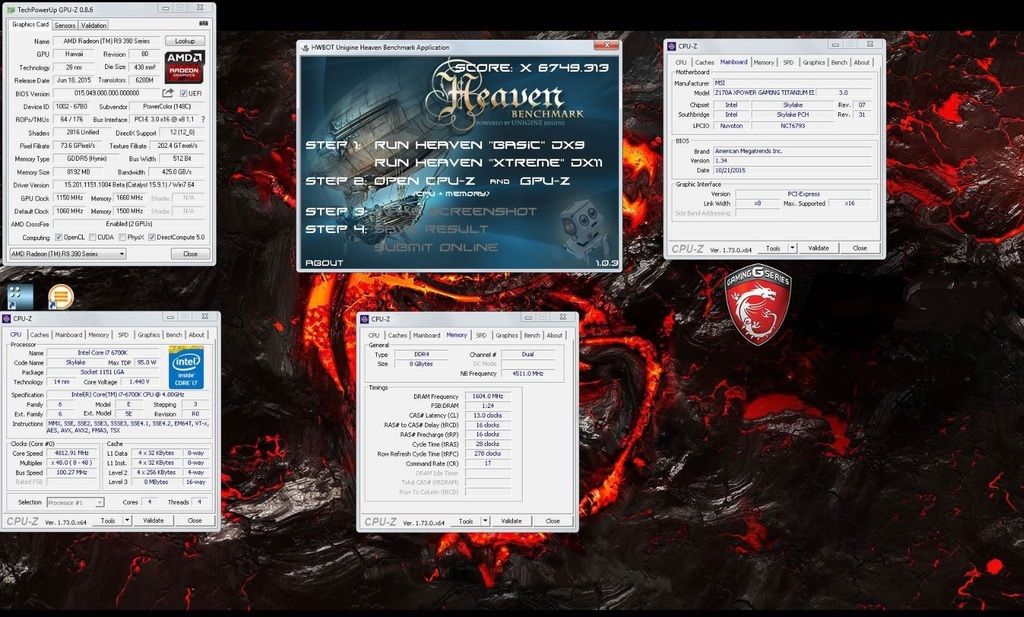
Task: Run Heaven "Basic" DX9 benchmark
Action: click(479, 145)
